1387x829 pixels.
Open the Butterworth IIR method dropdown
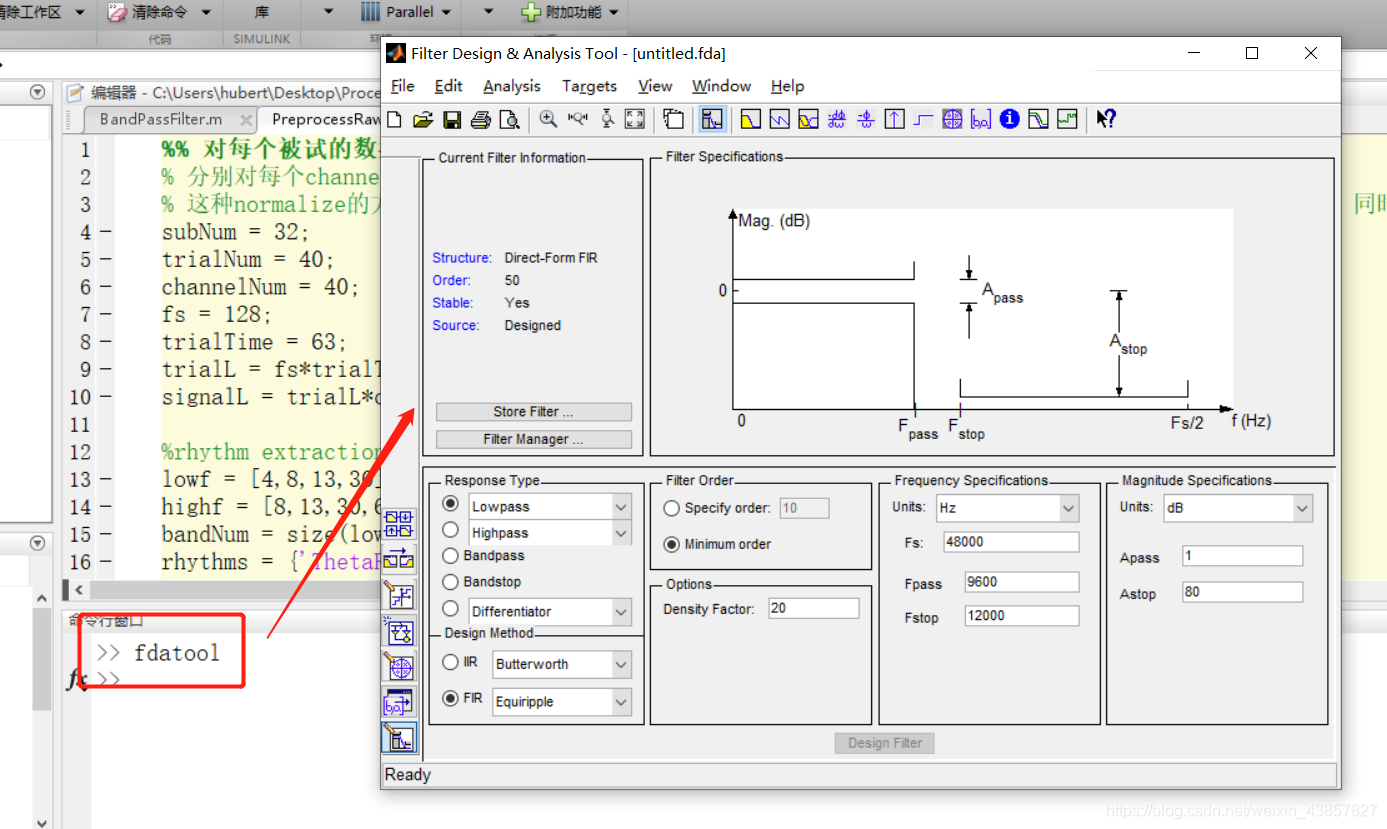[x=621, y=665]
